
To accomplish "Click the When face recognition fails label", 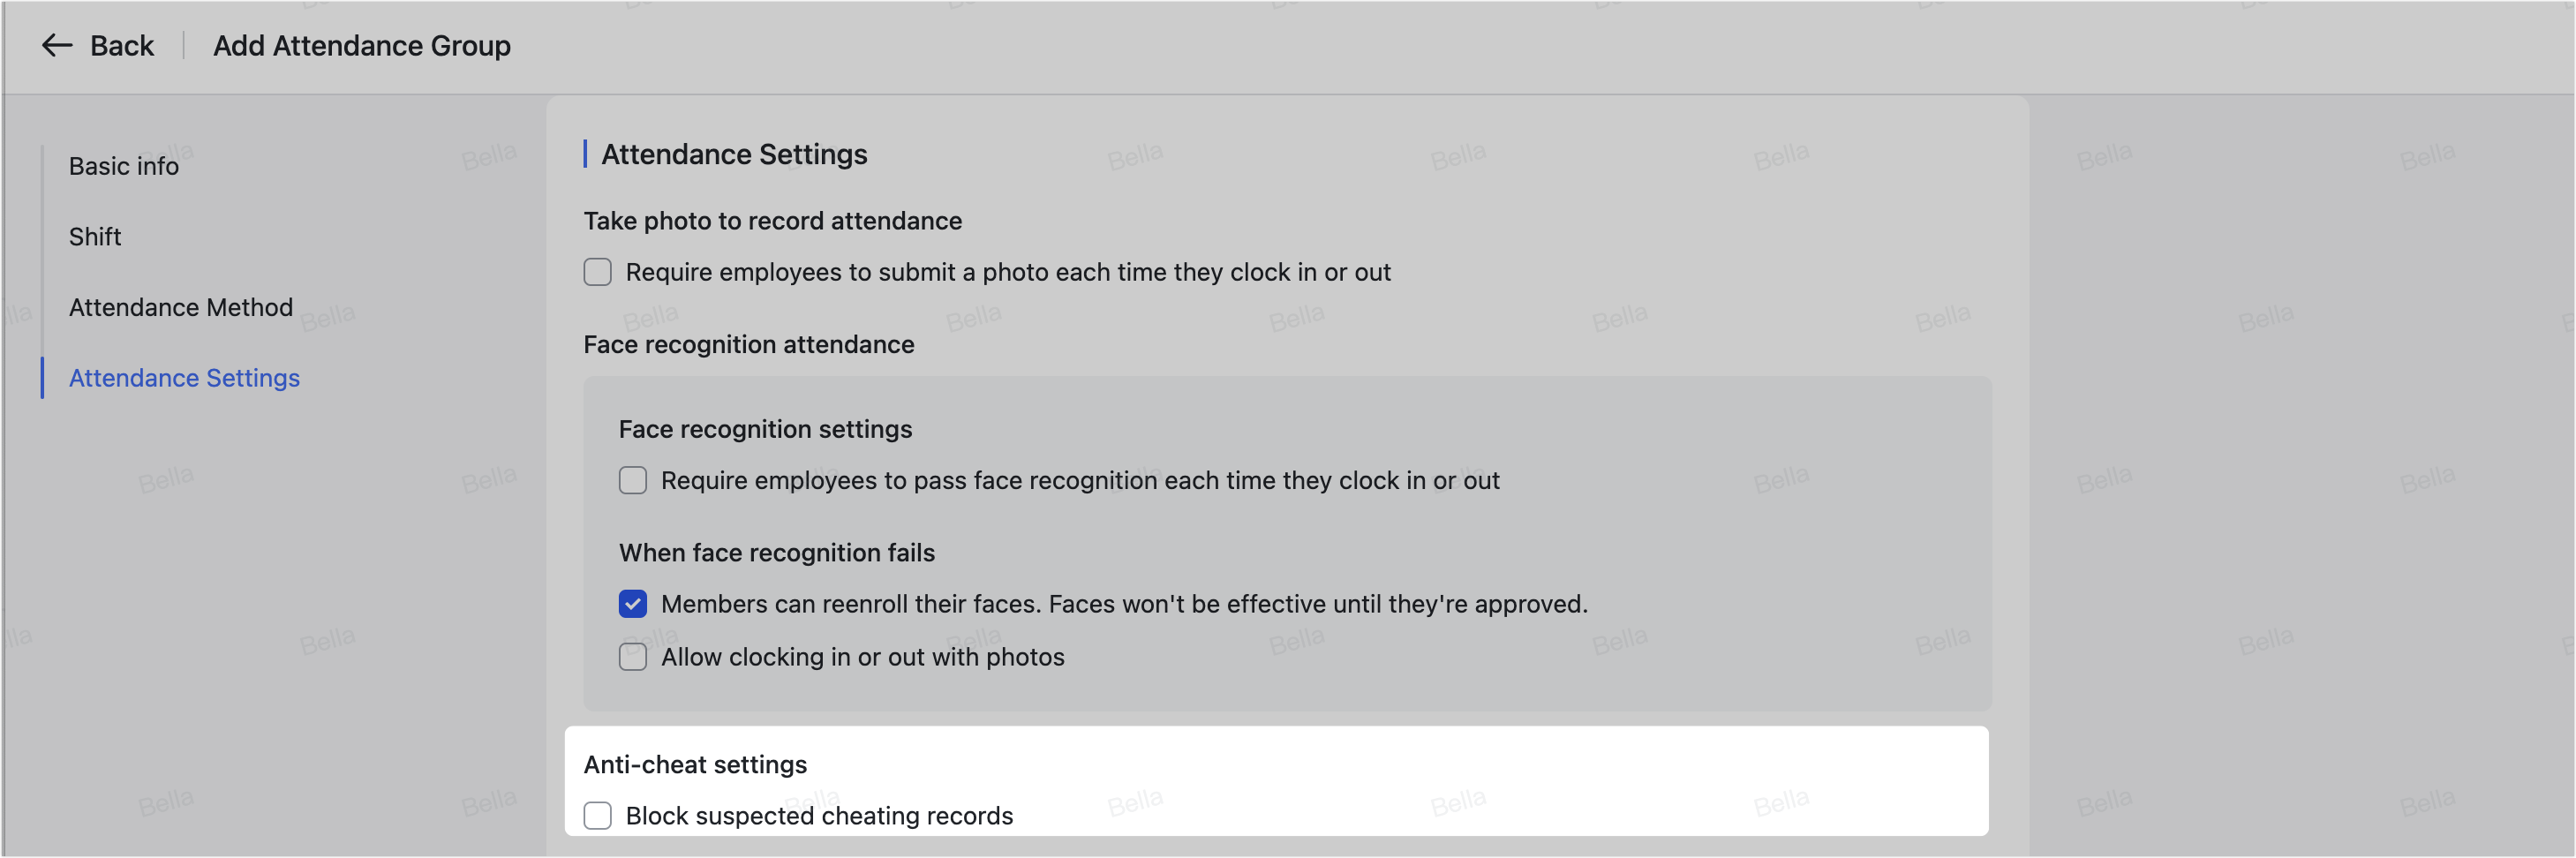I will pos(777,552).
